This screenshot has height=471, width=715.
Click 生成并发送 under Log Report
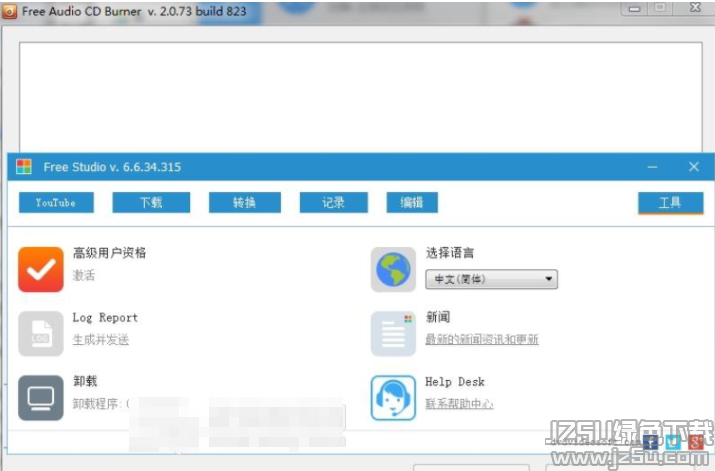coord(101,340)
